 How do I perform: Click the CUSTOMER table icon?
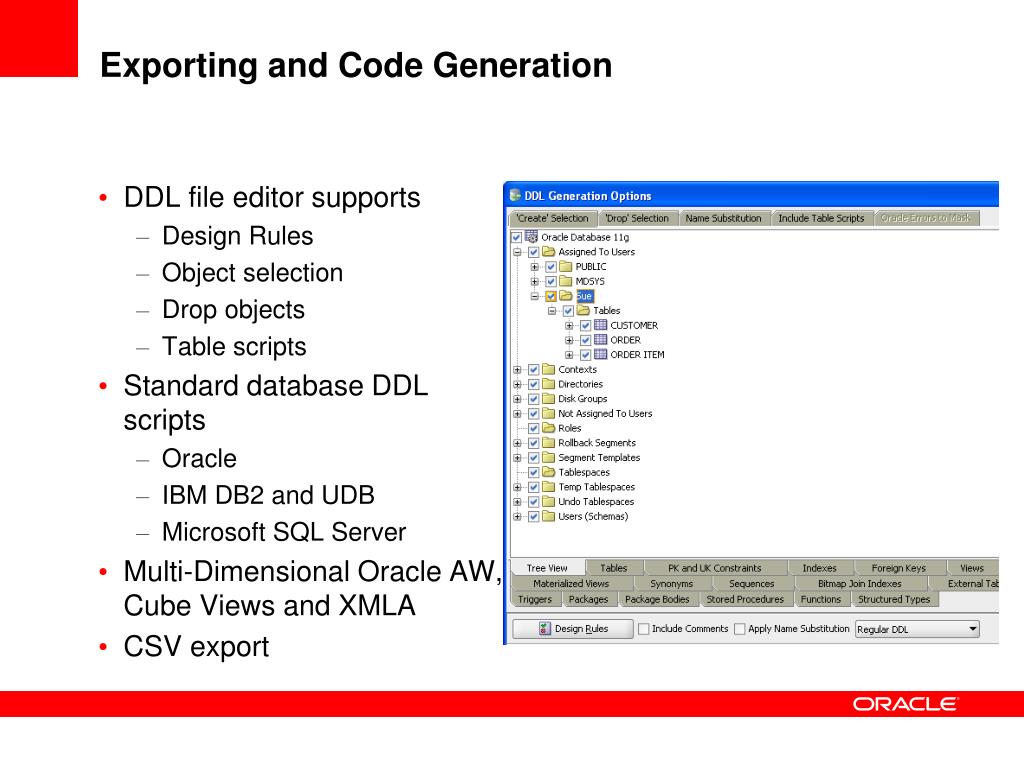(x=601, y=325)
